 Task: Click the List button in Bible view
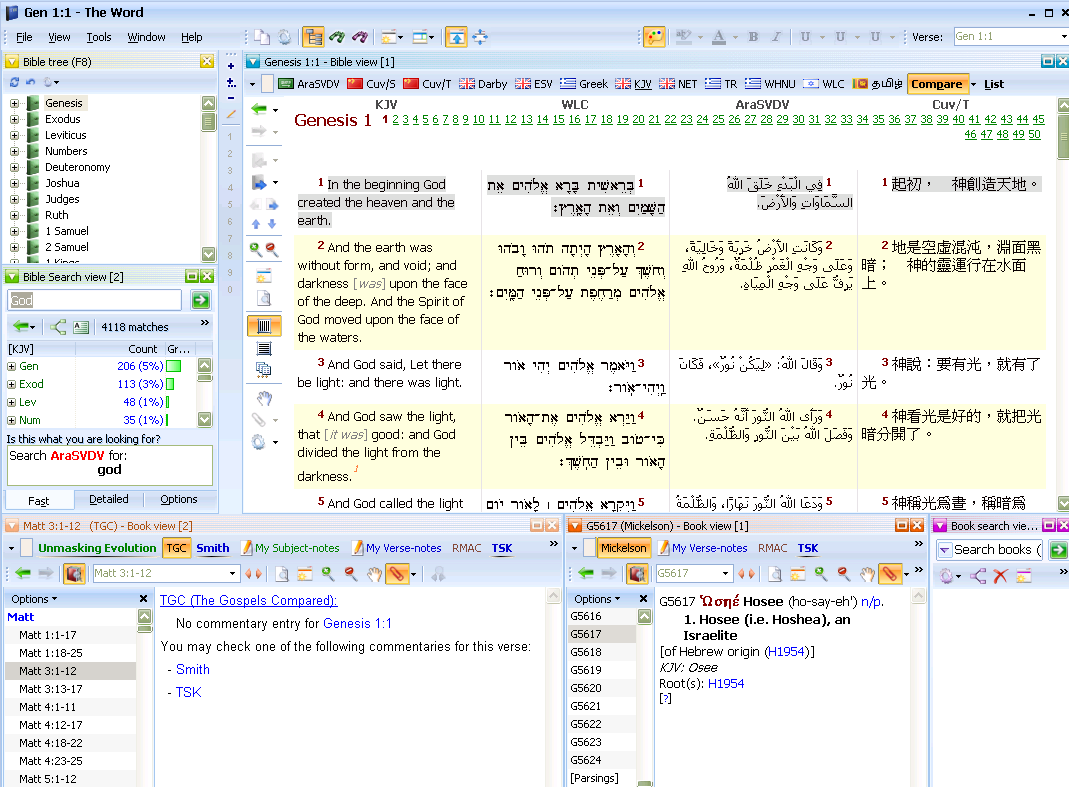[993, 84]
